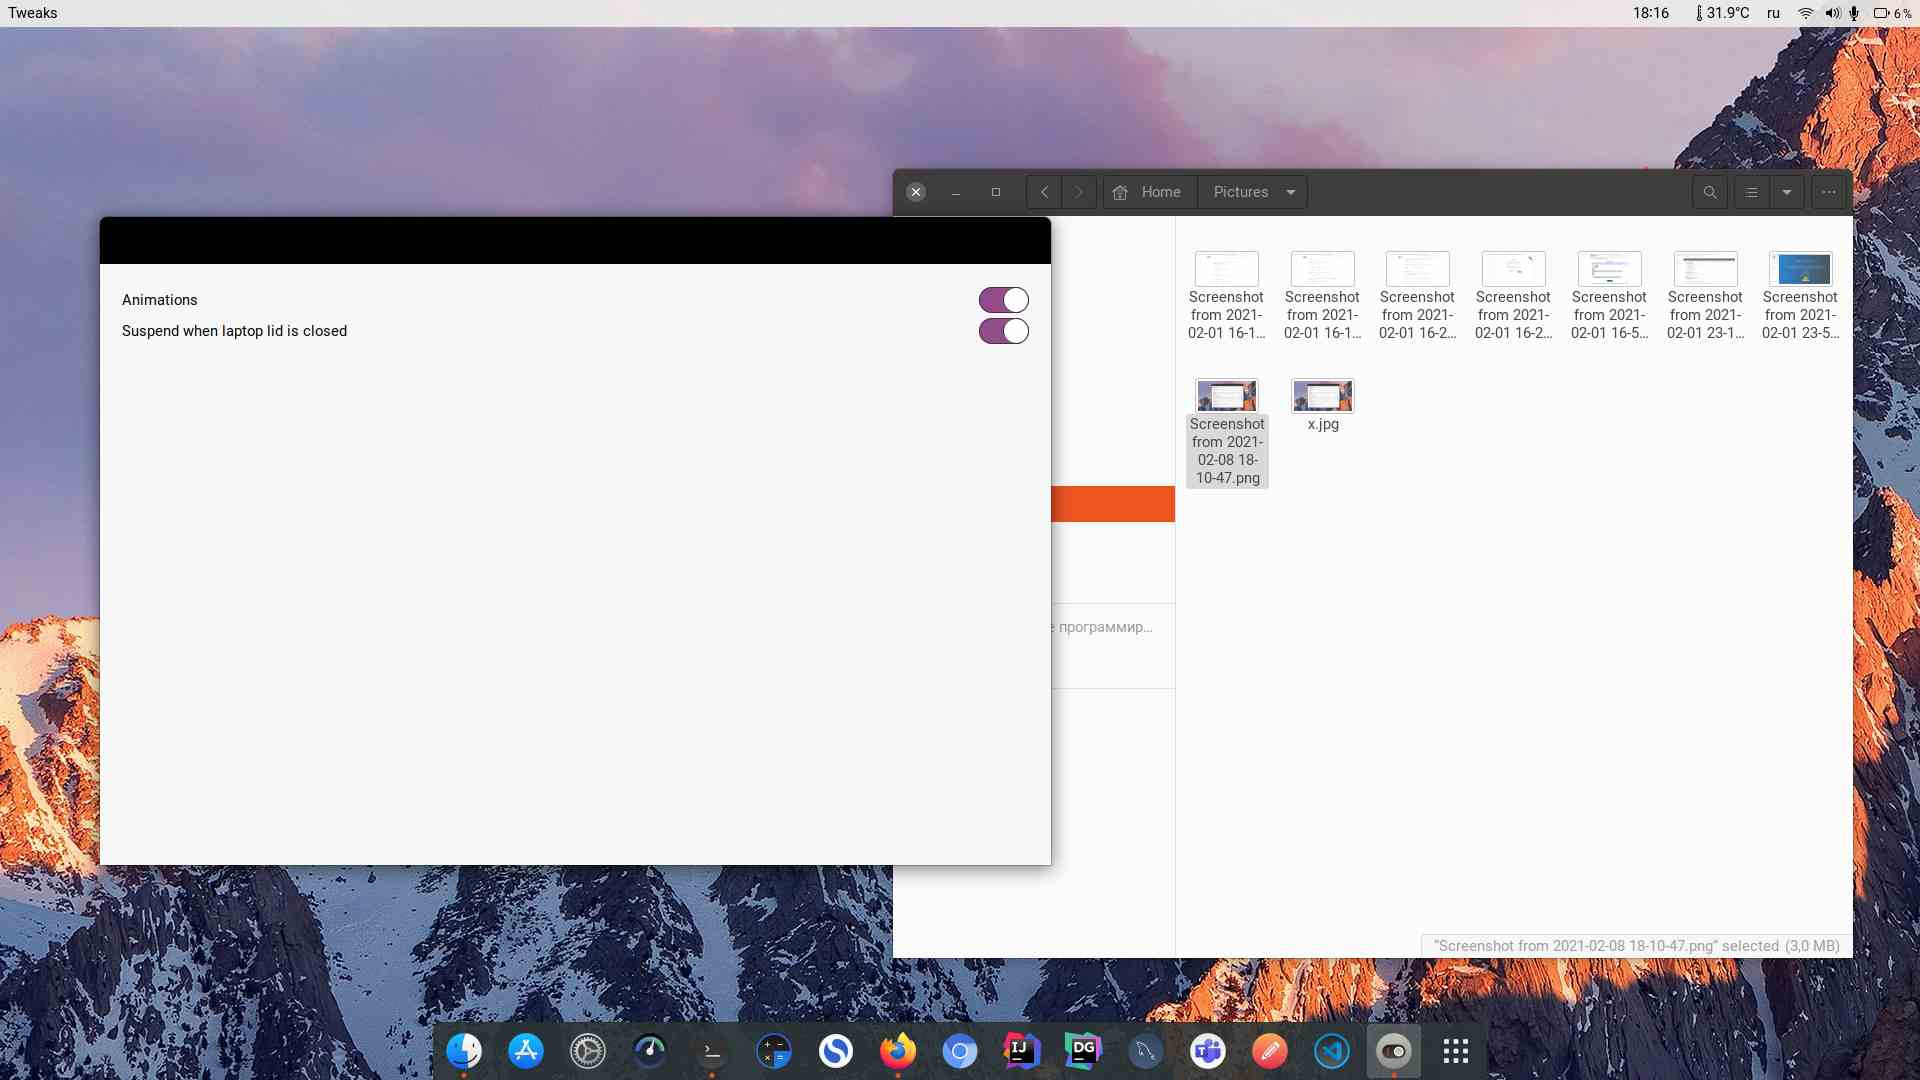Go back in Files window

pyautogui.click(x=1044, y=192)
